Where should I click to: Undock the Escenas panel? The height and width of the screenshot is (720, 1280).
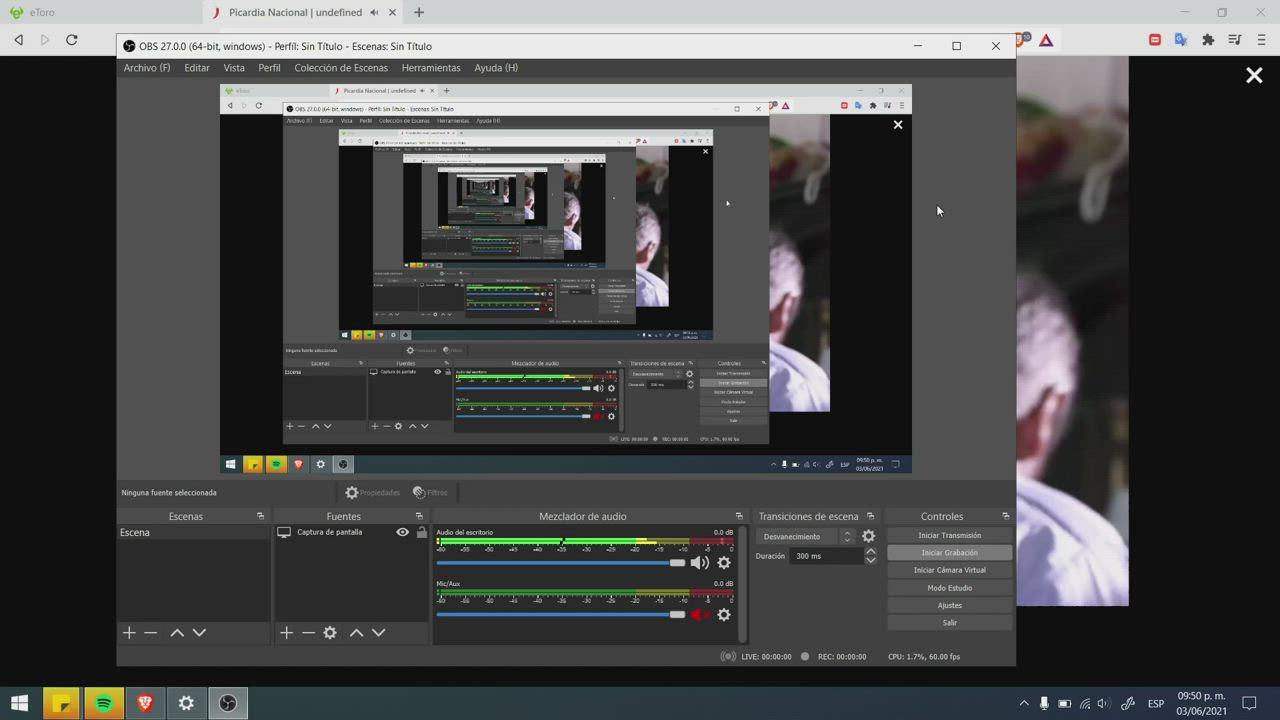pyautogui.click(x=260, y=516)
